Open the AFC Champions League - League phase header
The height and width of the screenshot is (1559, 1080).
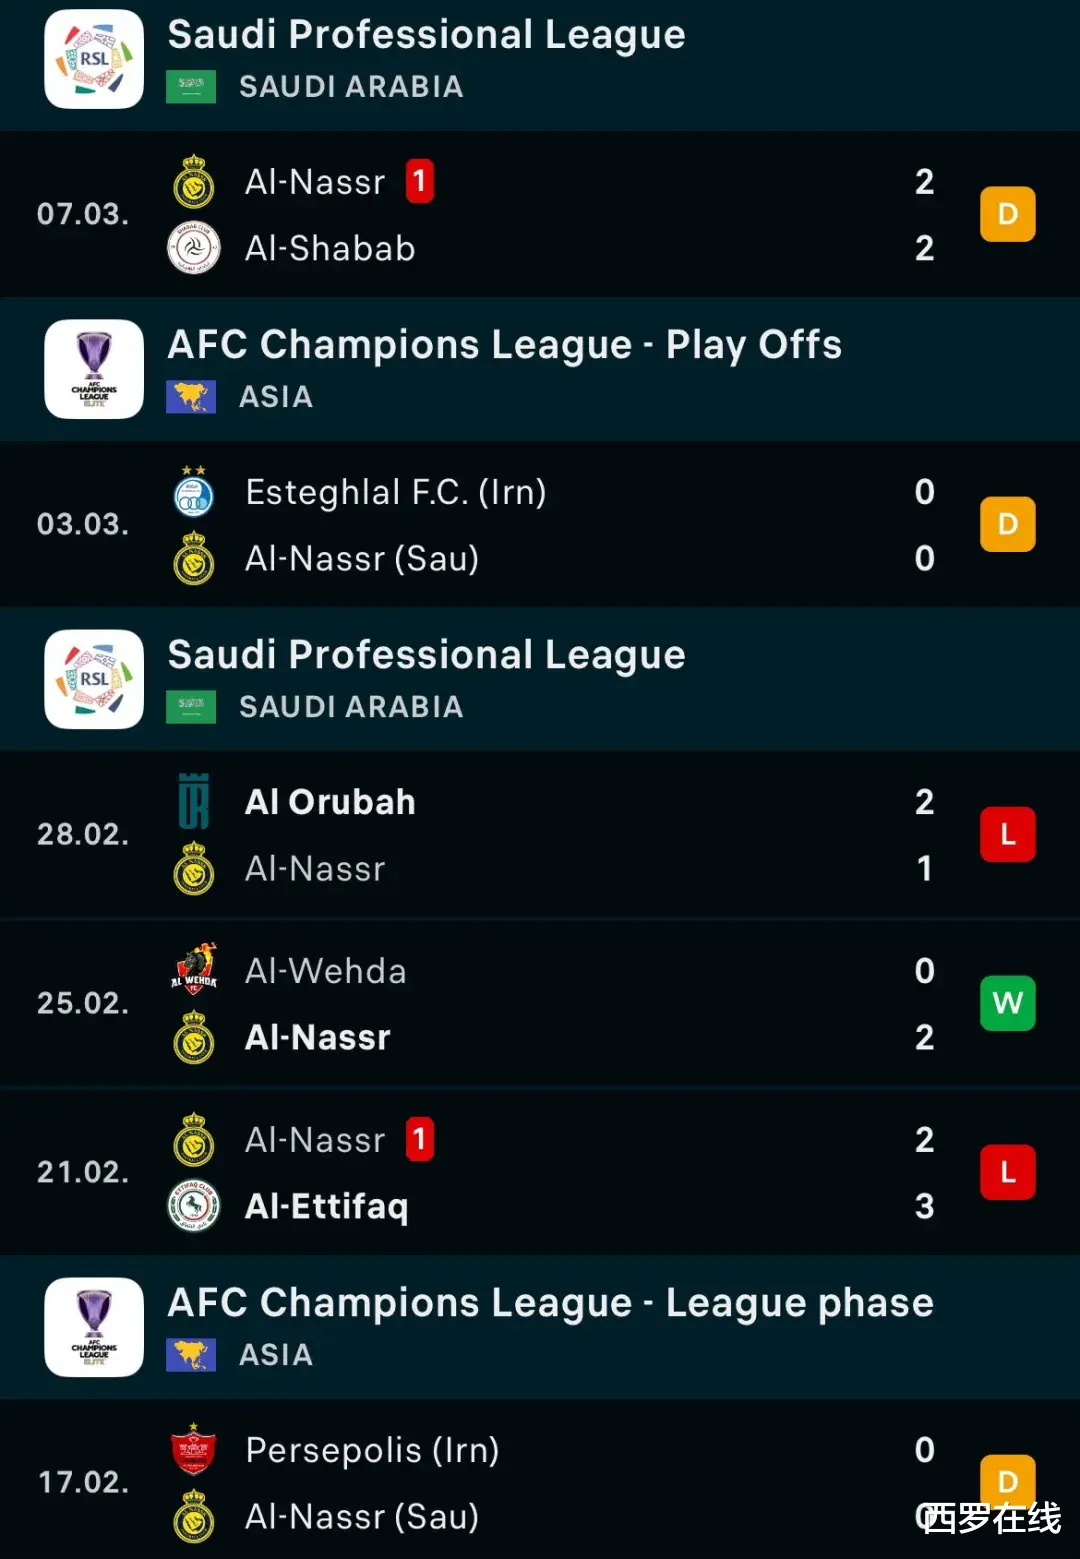[x=550, y=1303]
